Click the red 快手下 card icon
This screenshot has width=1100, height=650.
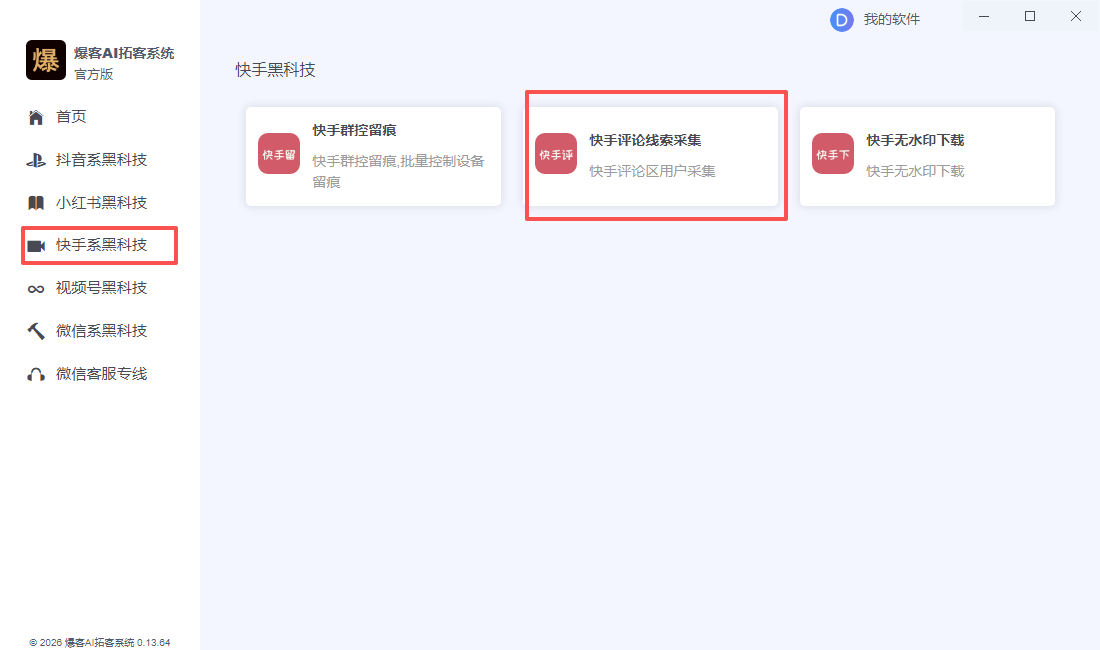(x=833, y=154)
